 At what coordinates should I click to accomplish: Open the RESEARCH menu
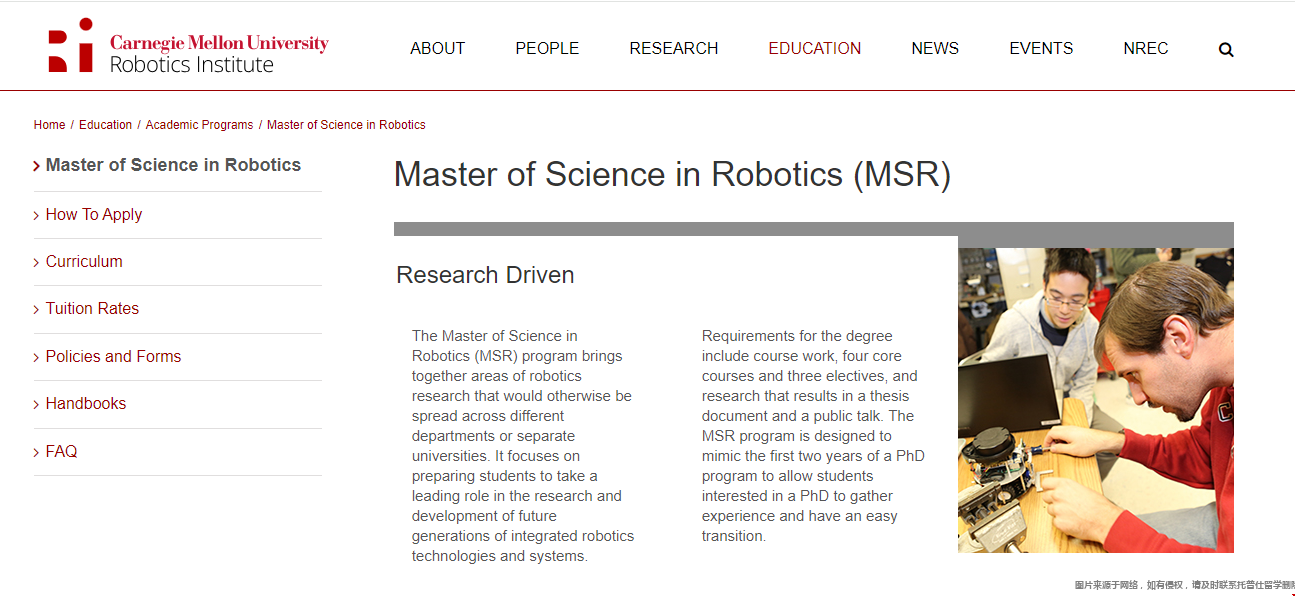(x=673, y=48)
